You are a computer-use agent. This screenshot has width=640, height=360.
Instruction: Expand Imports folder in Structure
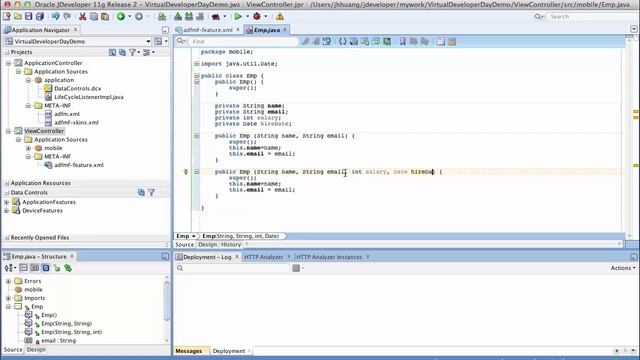point(8,298)
